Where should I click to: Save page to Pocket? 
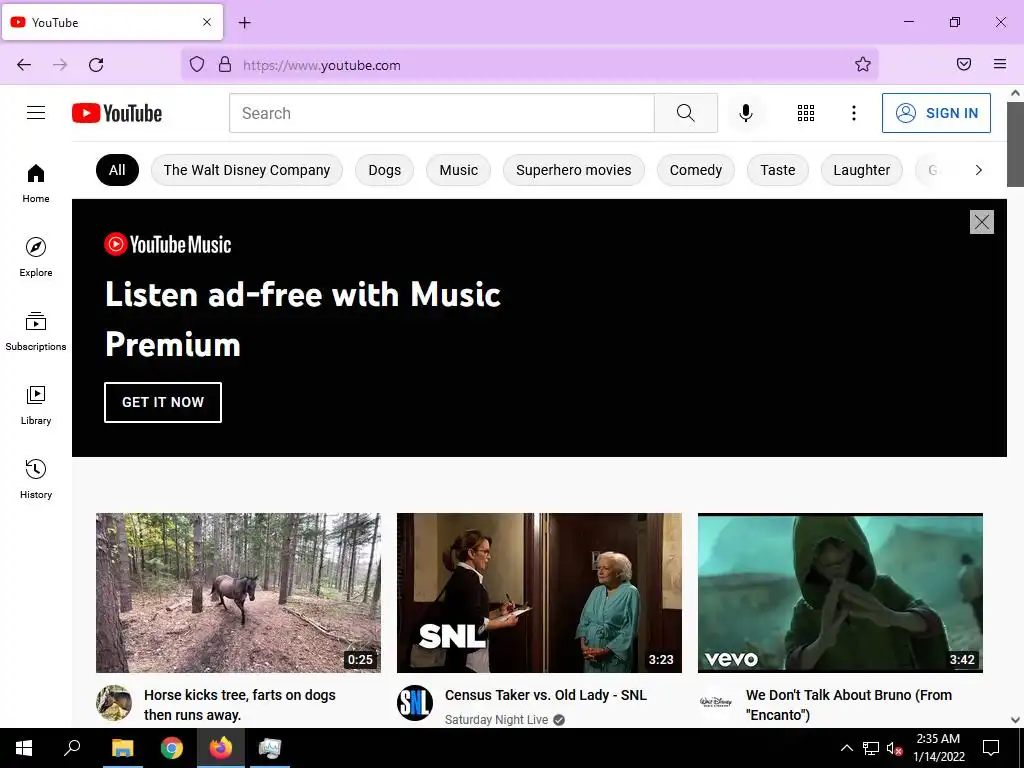(964, 64)
